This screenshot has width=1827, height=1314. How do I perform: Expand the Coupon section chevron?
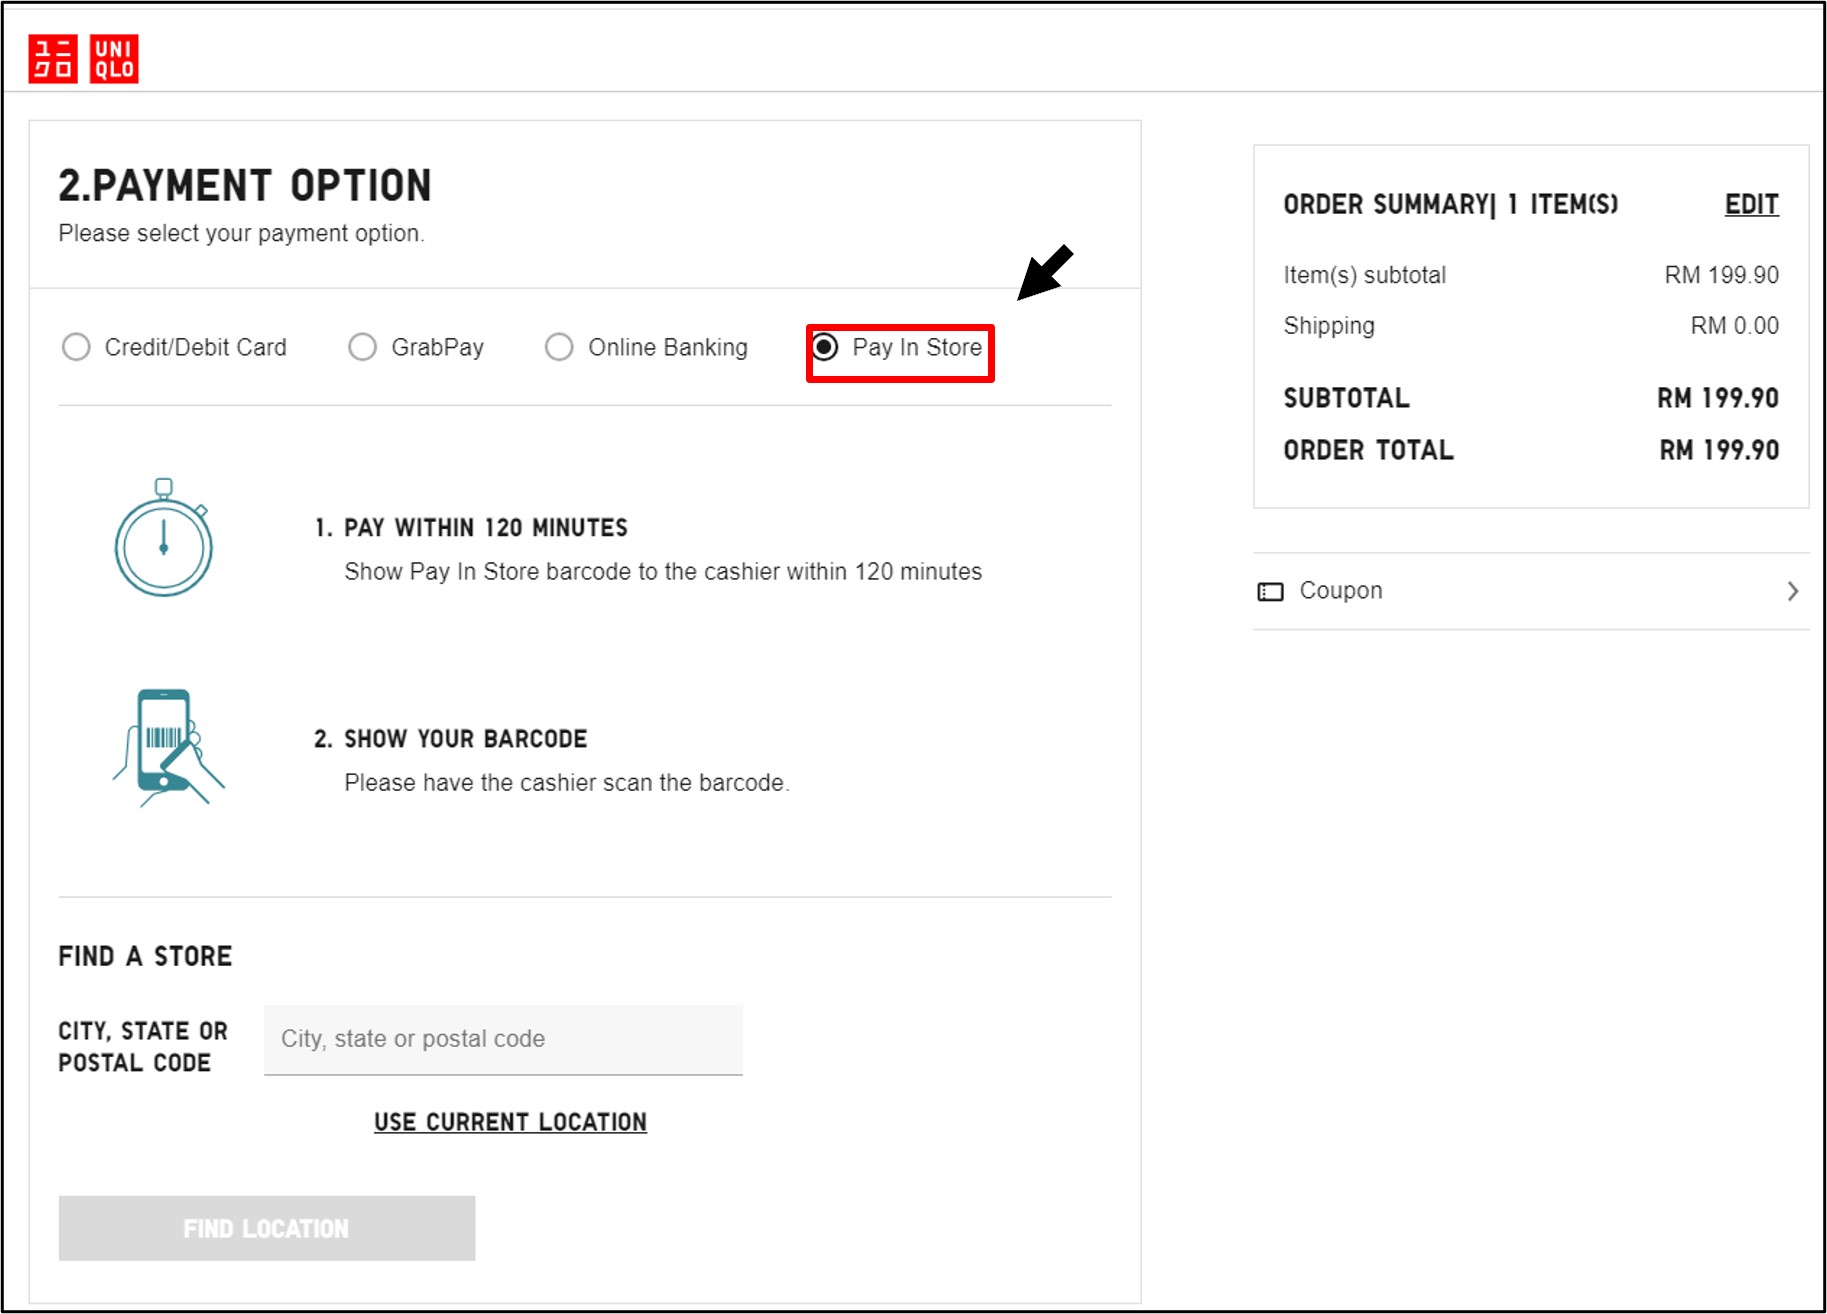1792,591
